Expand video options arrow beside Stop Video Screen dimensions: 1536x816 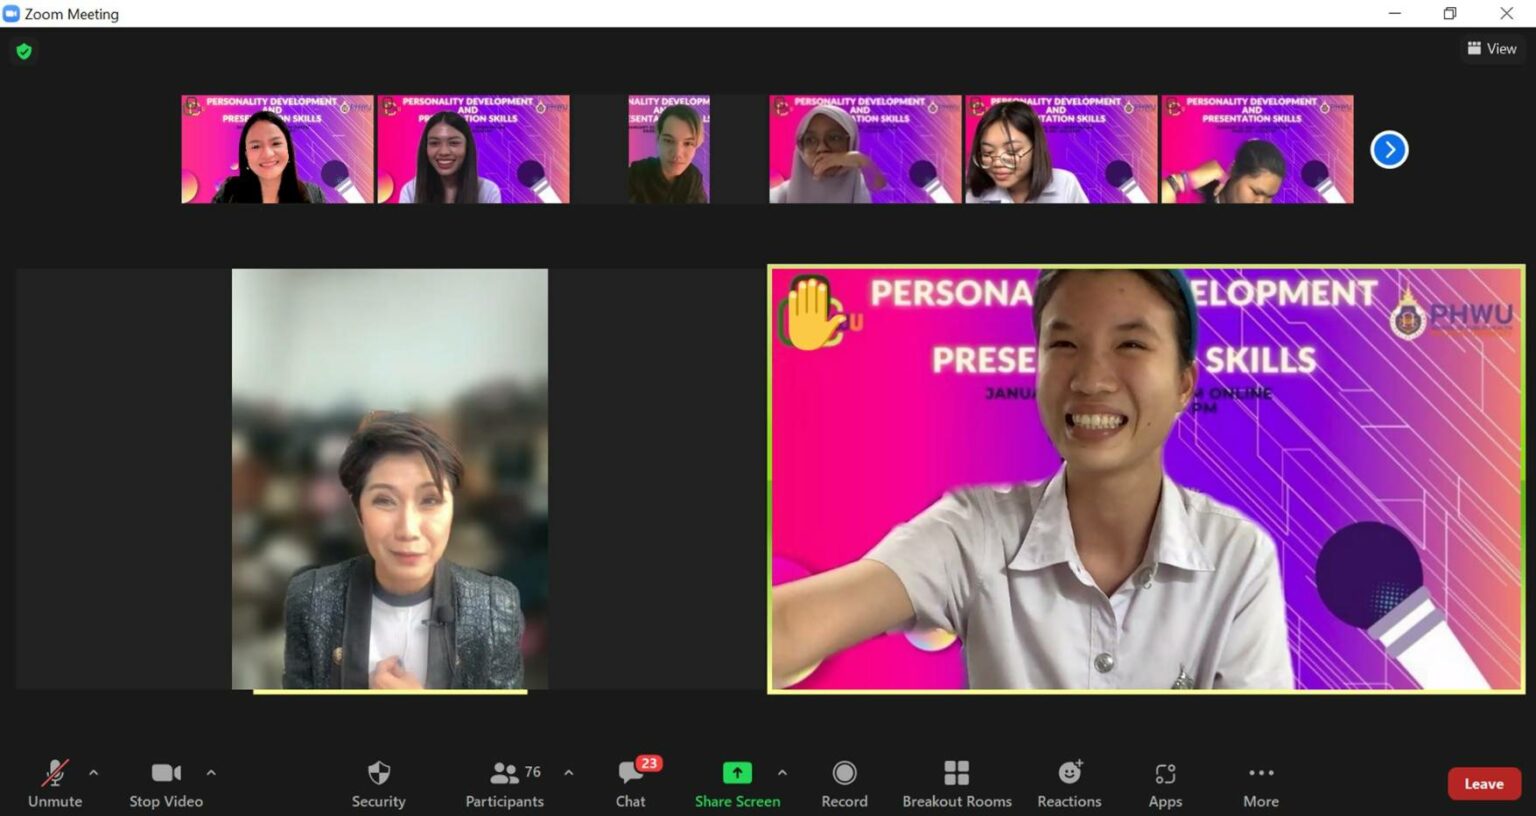211,773
